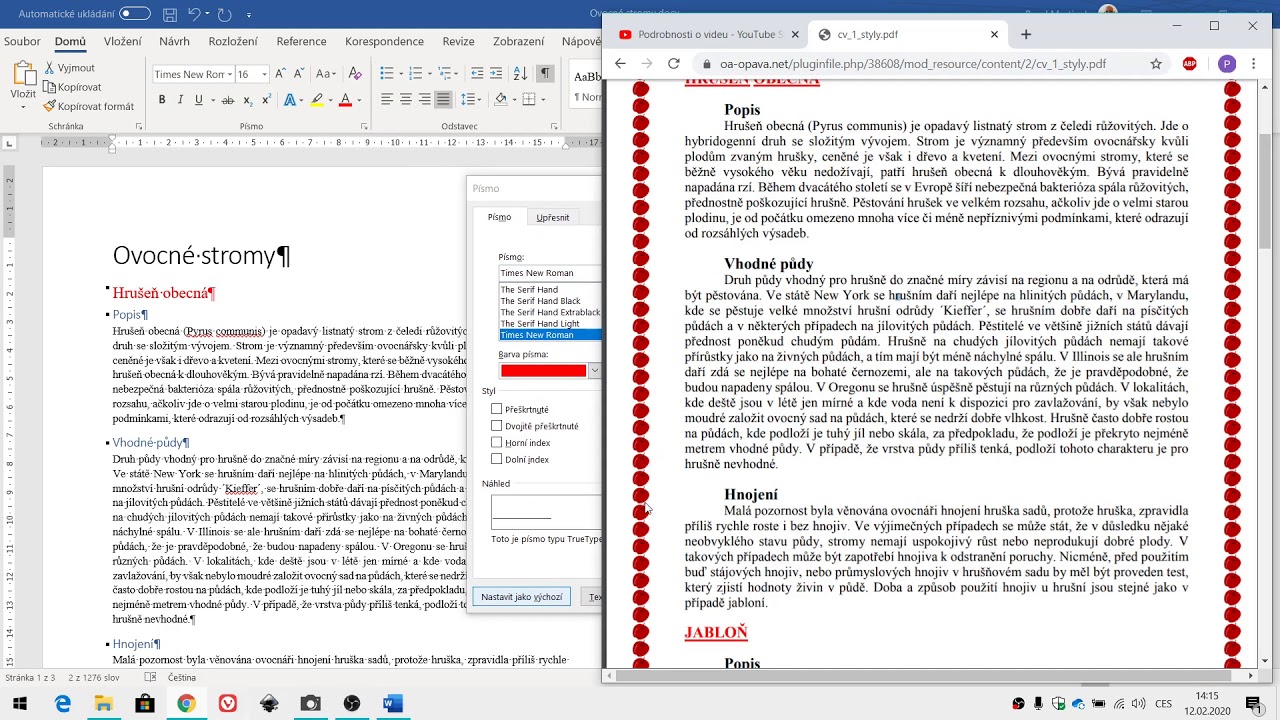
Task: Reload the PDF page in Chrome
Action: click(674, 64)
